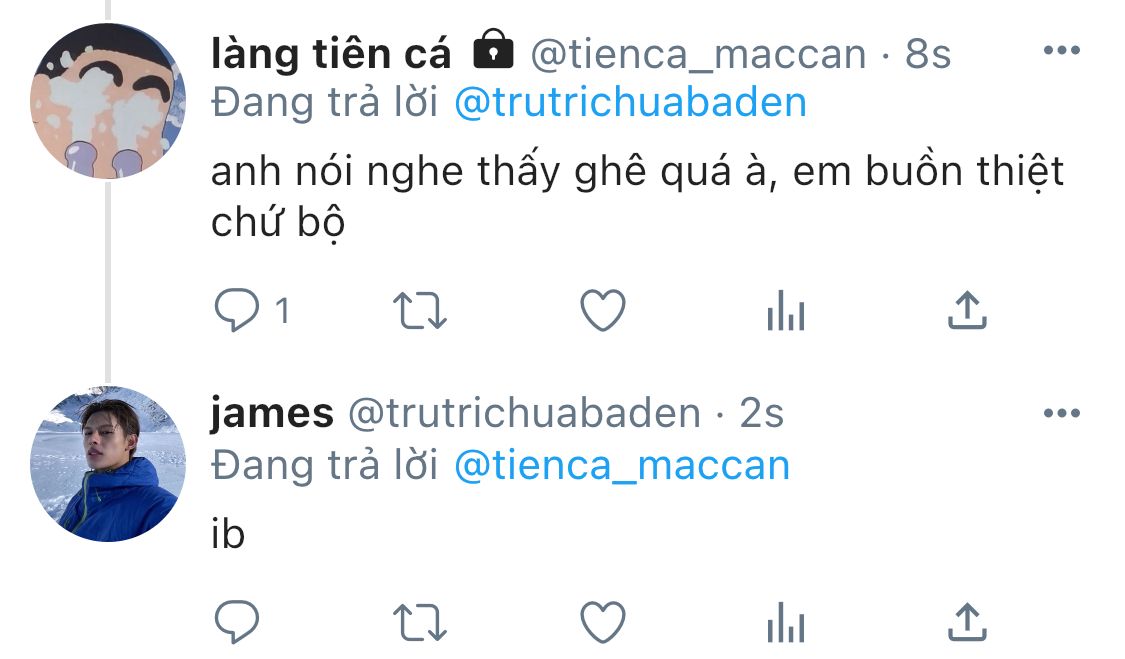
Task: Retweet the làng tiên cá tweet
Action: (420, 310)
